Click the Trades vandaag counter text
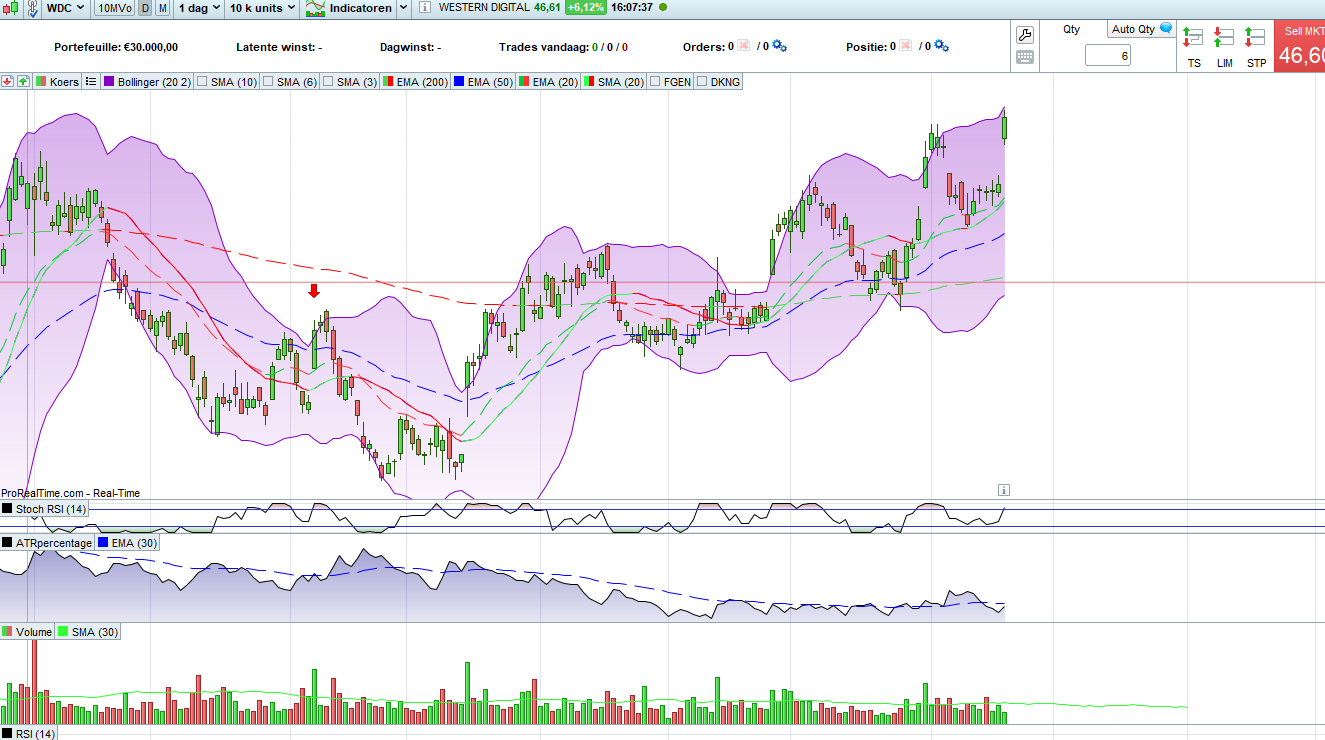 [x=563, y=47]
